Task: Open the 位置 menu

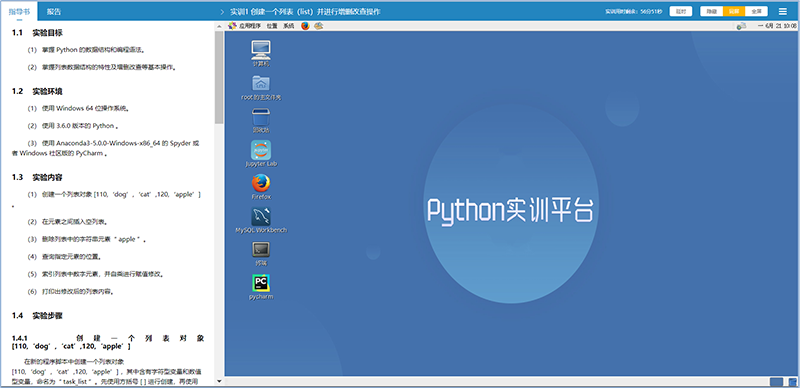Action: point(272,26)
